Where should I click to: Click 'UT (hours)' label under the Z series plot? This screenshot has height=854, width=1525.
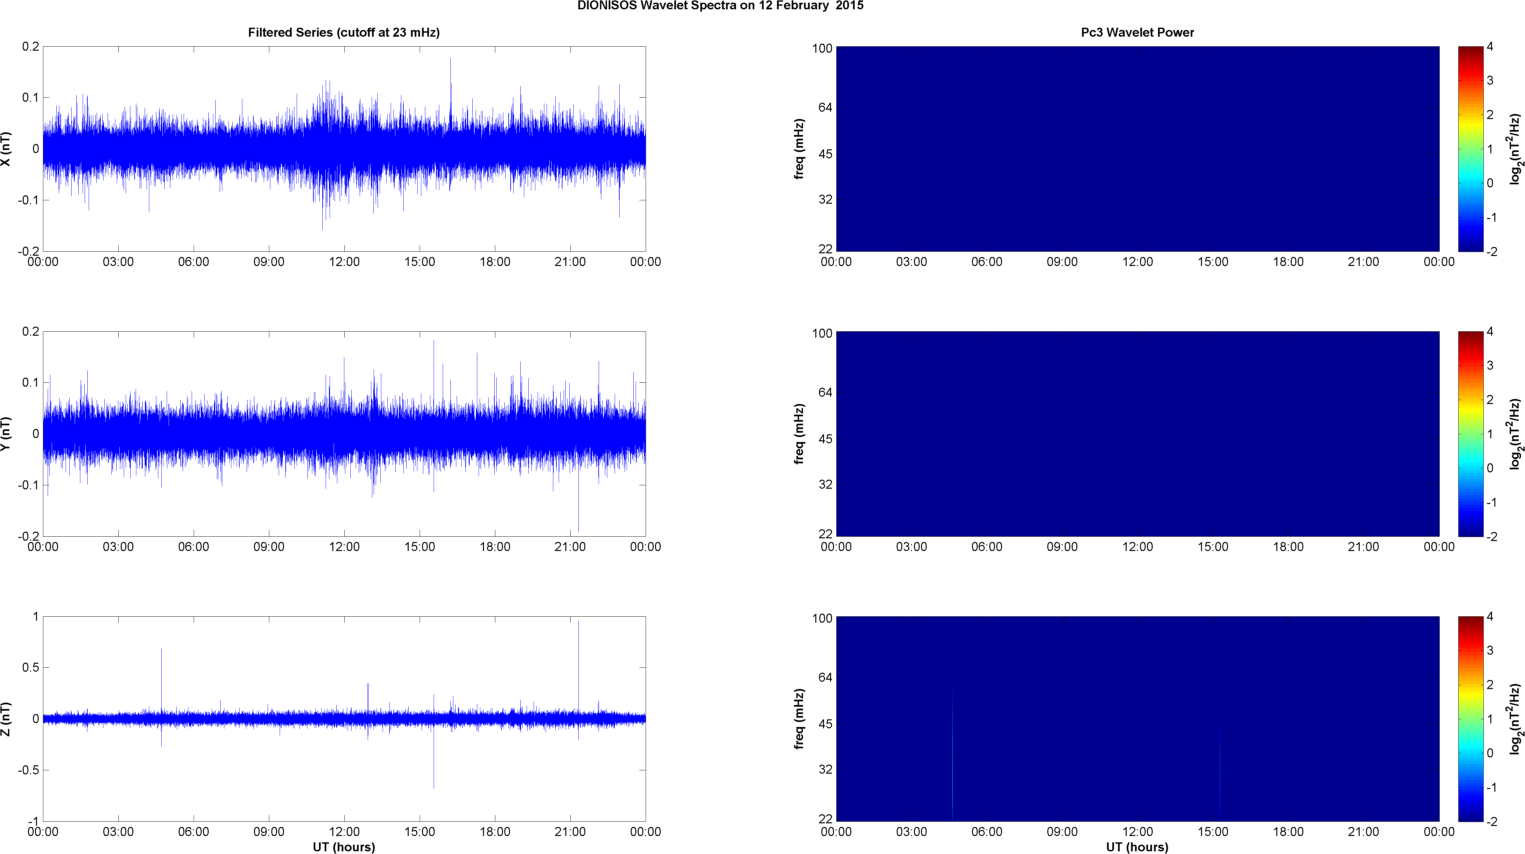coord(344,847)
